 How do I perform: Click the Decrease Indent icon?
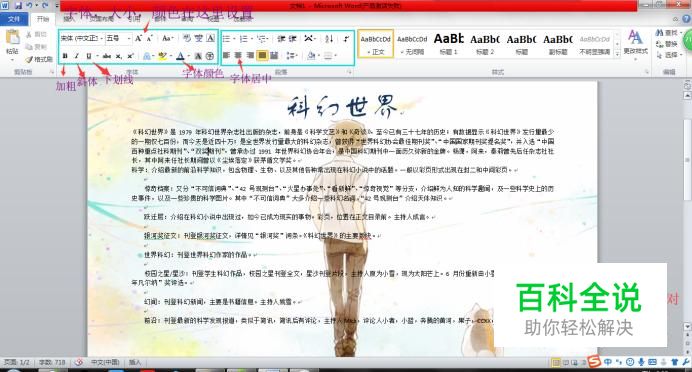pyautogui.click(x=281, y=39)
